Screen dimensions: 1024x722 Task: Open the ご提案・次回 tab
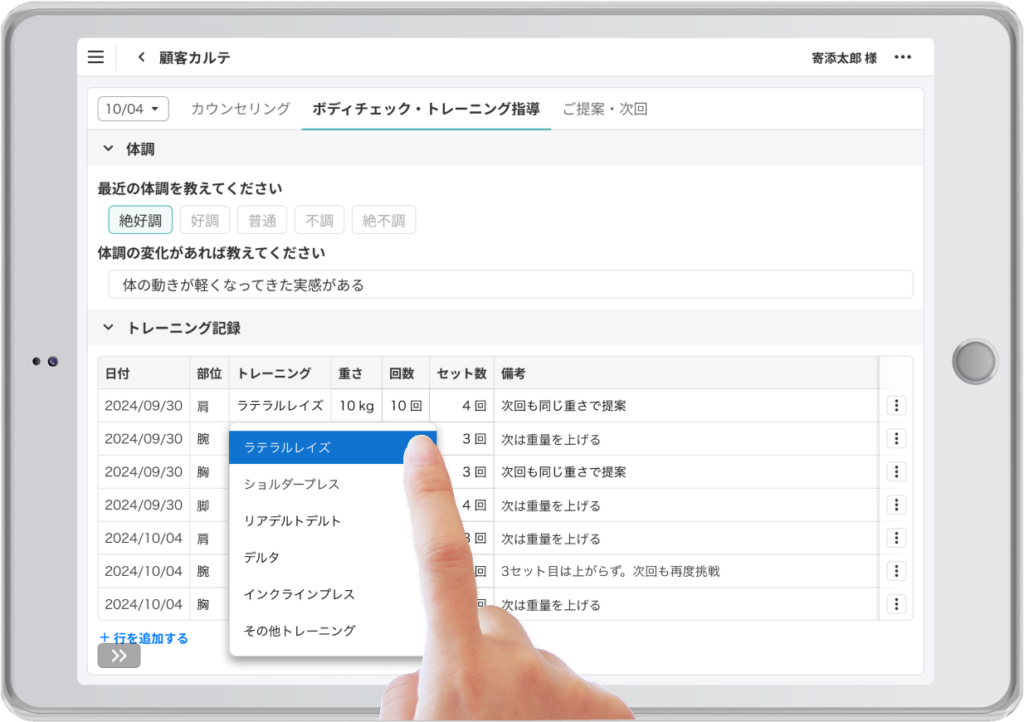604,109
